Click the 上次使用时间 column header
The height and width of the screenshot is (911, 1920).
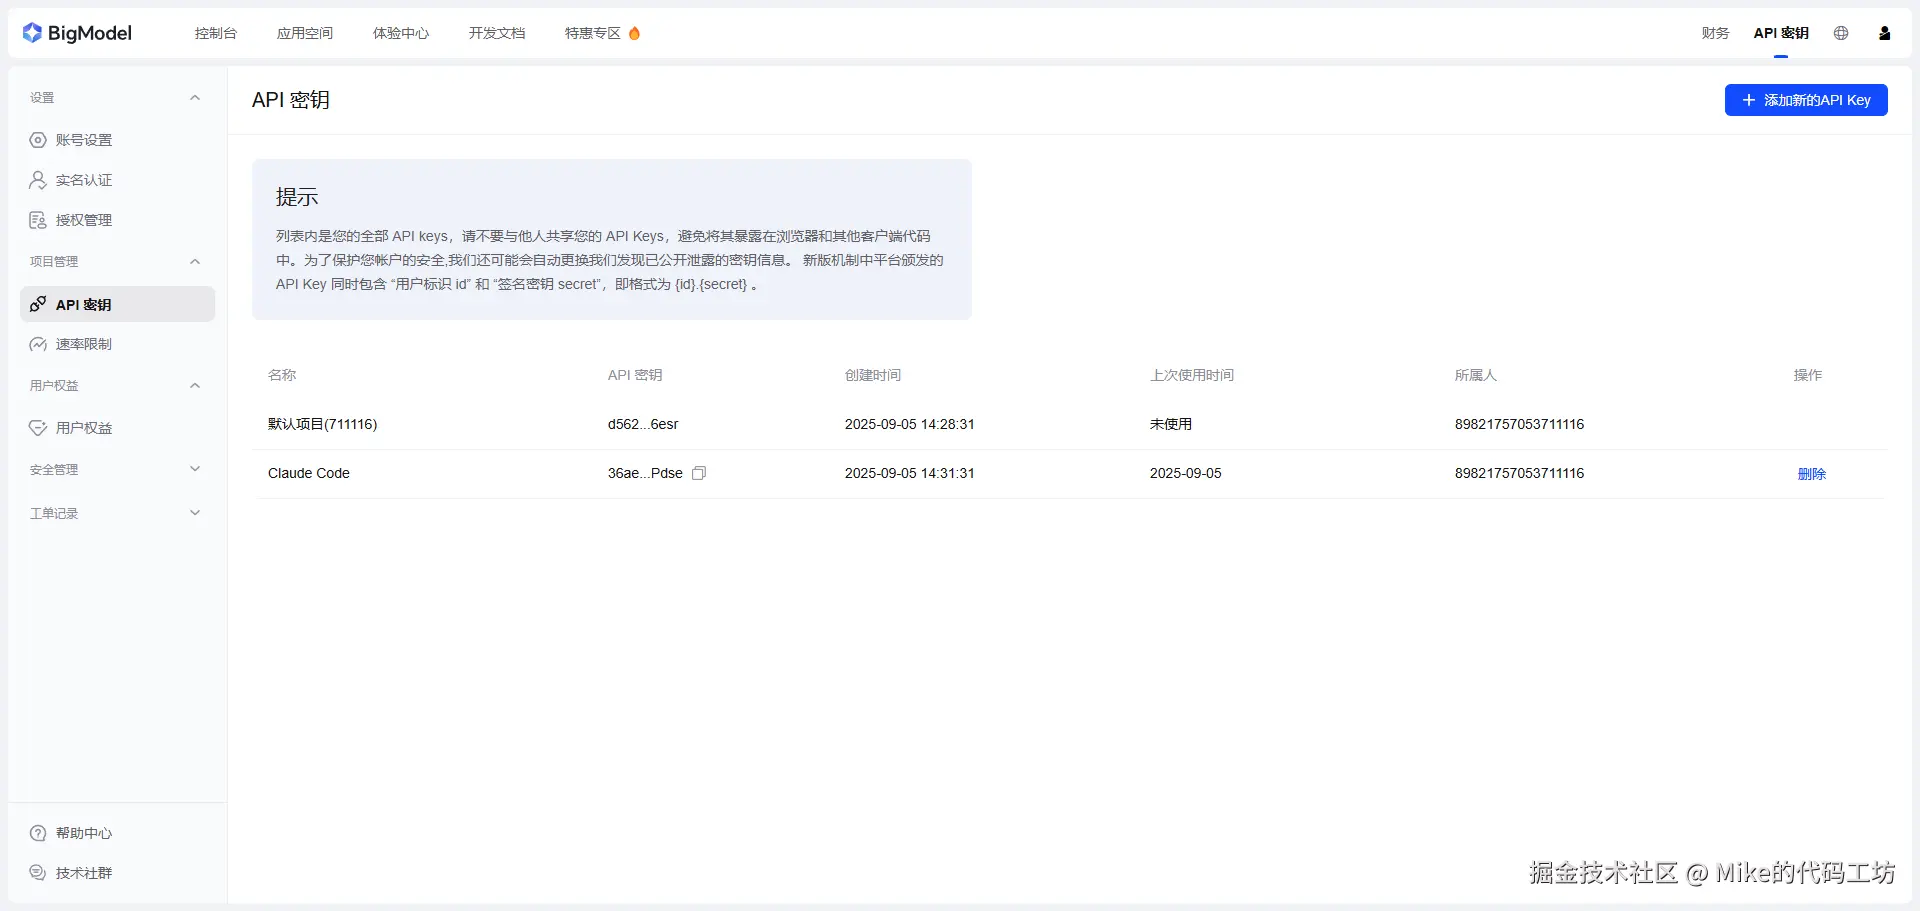[1192, 375]
